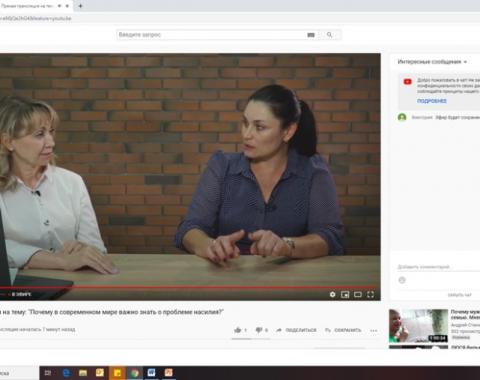Open Task View on the taskbar
480x380 pixels.
48,373
